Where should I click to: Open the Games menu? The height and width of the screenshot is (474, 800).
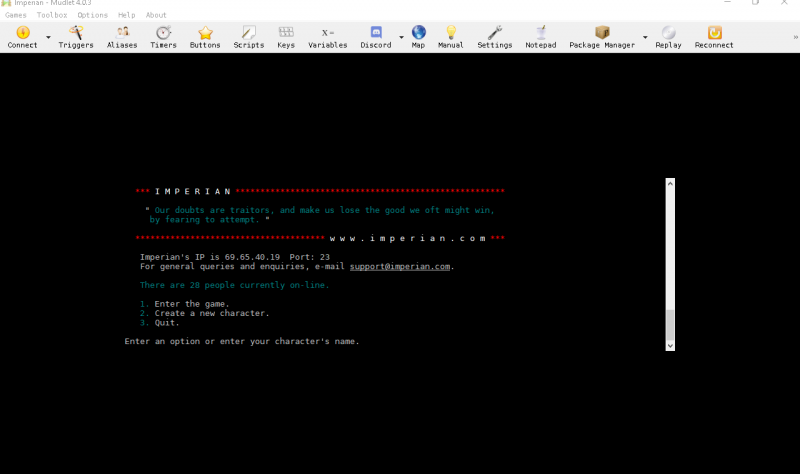(x=16, y=15)
